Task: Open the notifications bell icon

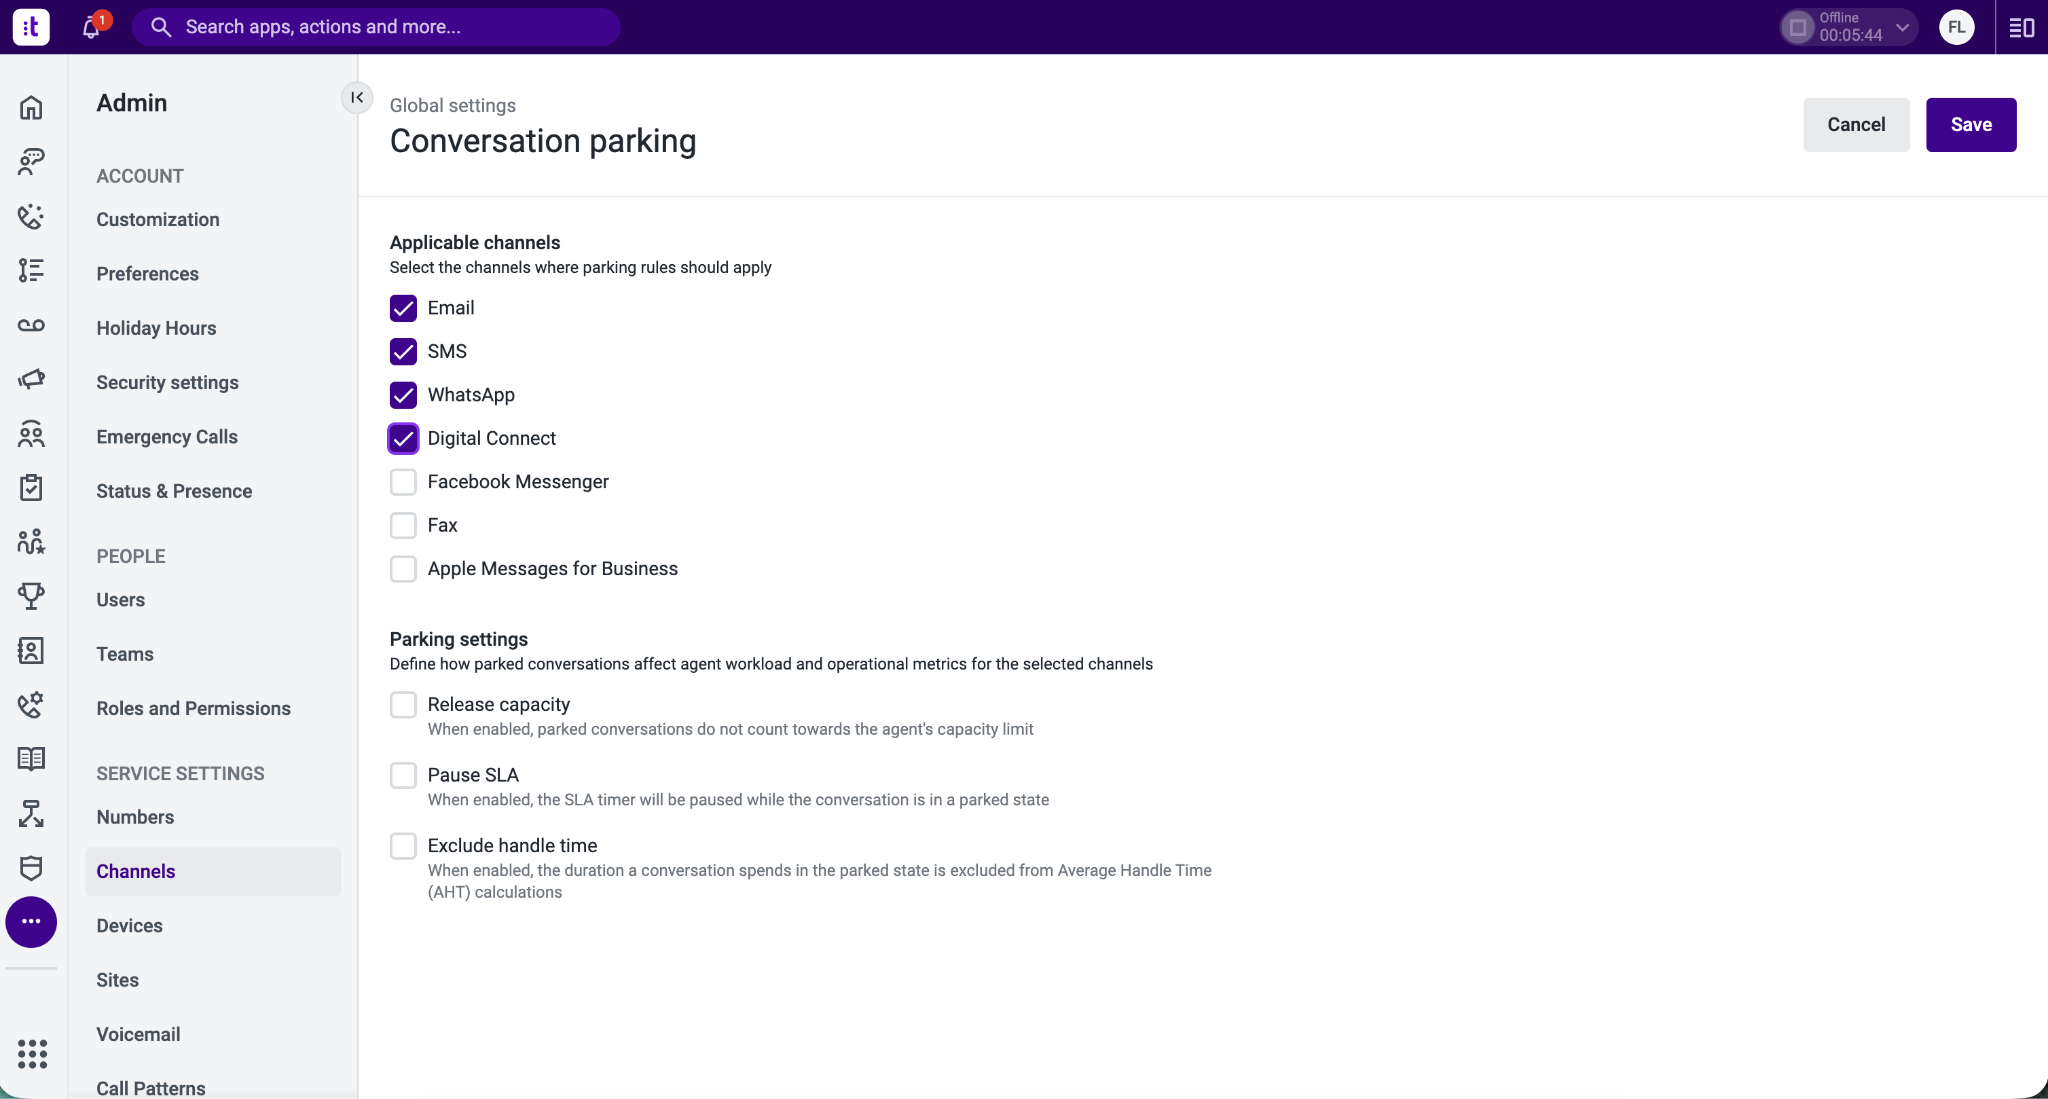Action: click(91, 27)
